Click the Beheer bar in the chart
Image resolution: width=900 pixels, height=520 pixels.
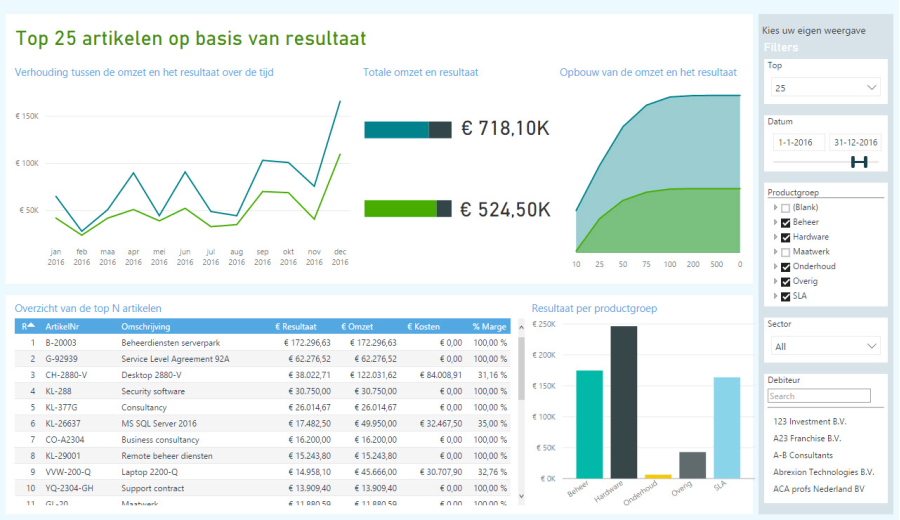click(x=590, y=424)
